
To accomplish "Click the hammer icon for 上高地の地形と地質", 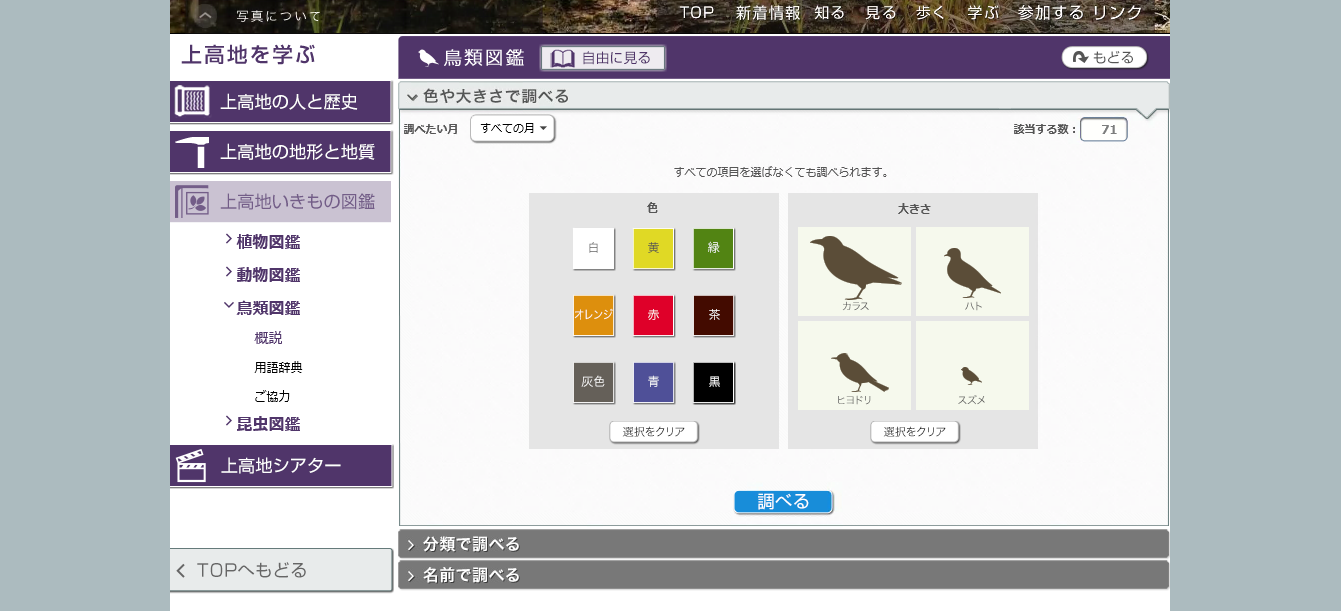I will pyautogui.click(x=192, y=152).
